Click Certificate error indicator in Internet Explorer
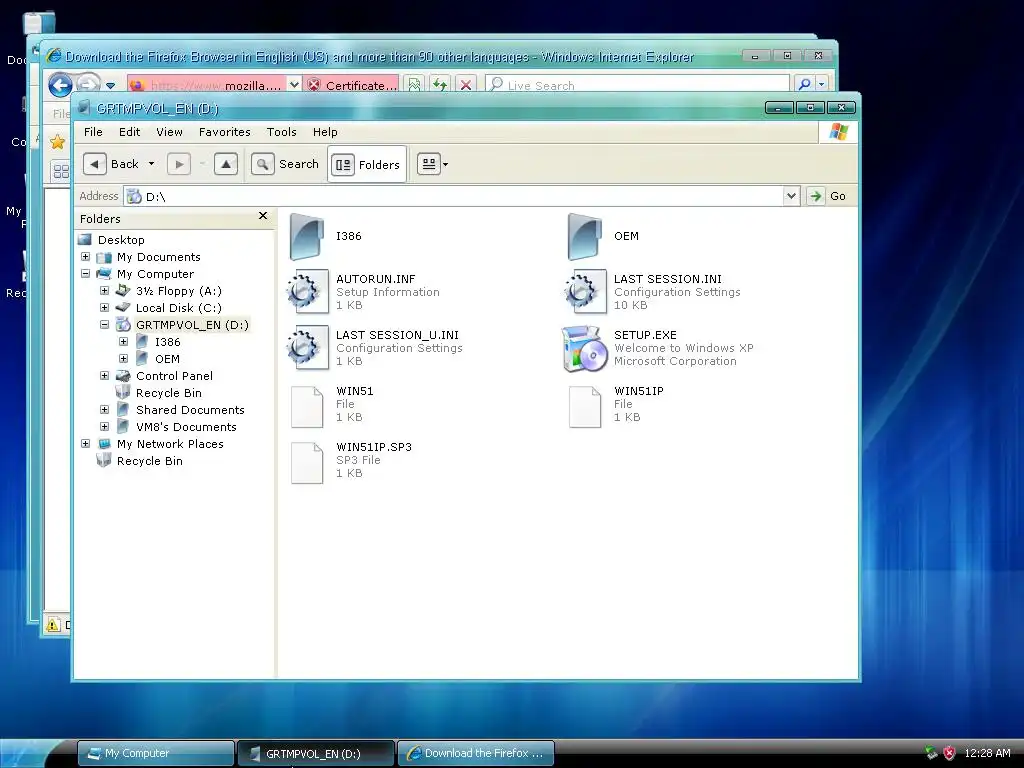This screenshot has height=768, width=1024. [351, 85]
